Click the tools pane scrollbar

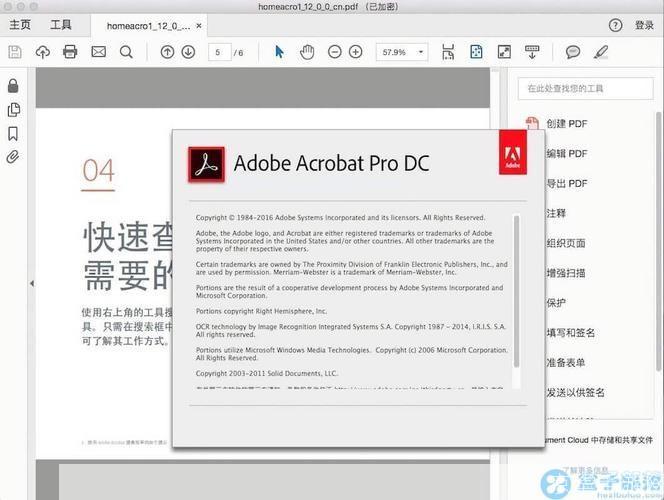[658, 241]
